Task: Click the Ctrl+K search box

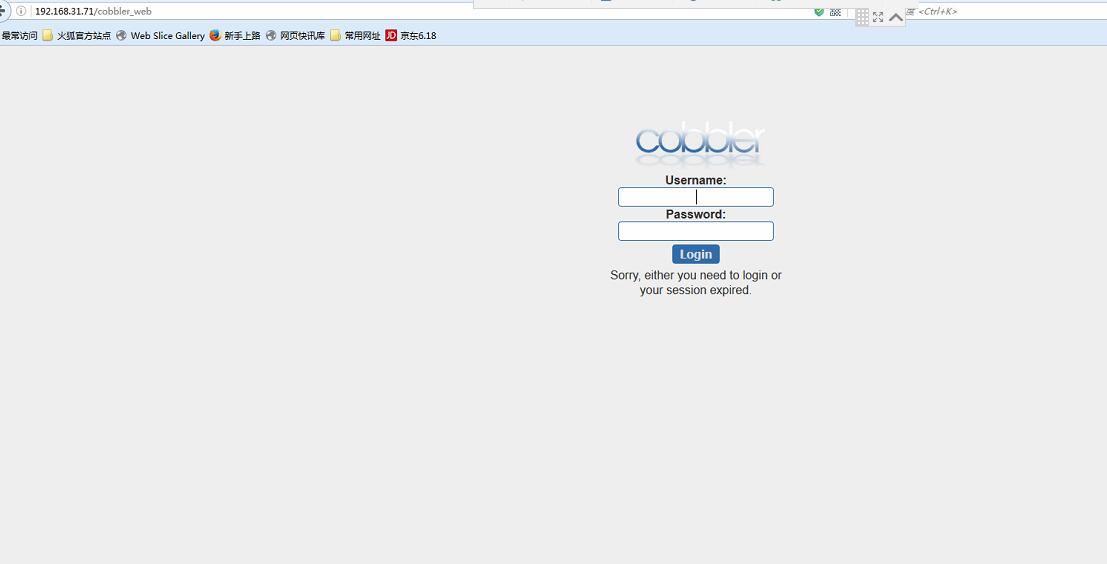Action: [x=1000, y=11]
